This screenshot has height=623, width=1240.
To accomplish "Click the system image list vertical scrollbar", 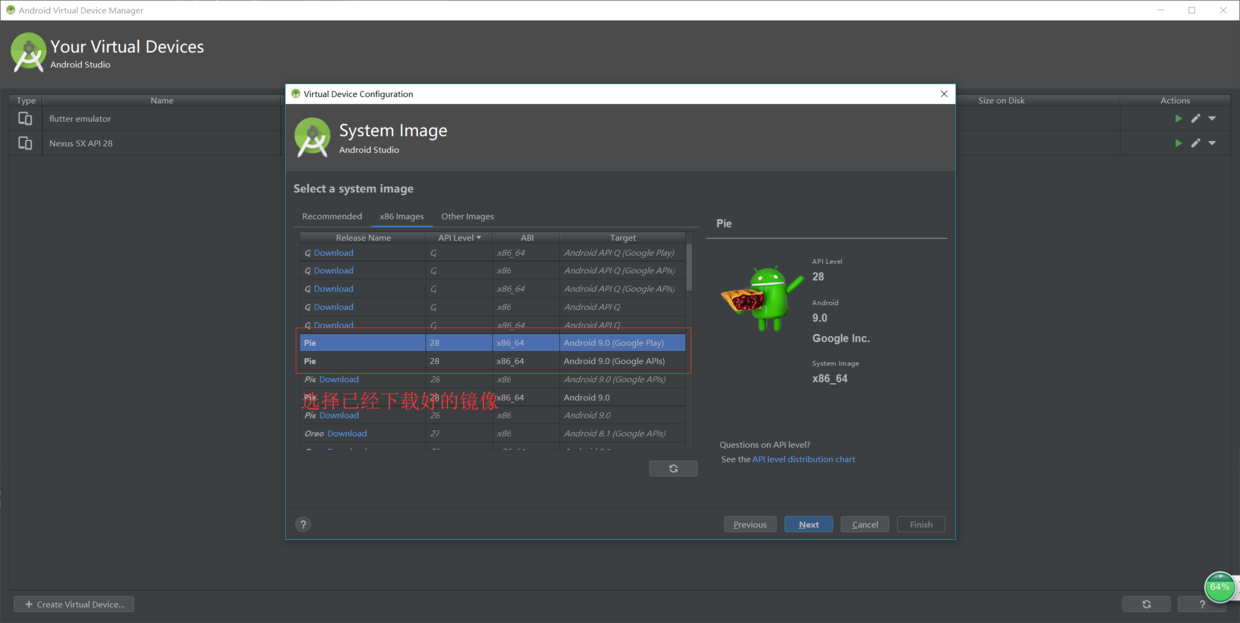I will 689,266.
